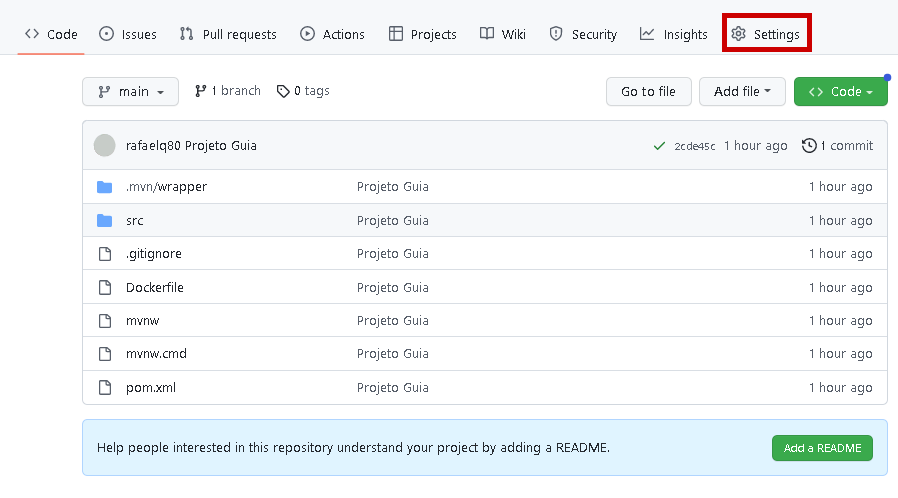Open the mvnw.cmd file
Screen dimensions: 898x498
156,353
